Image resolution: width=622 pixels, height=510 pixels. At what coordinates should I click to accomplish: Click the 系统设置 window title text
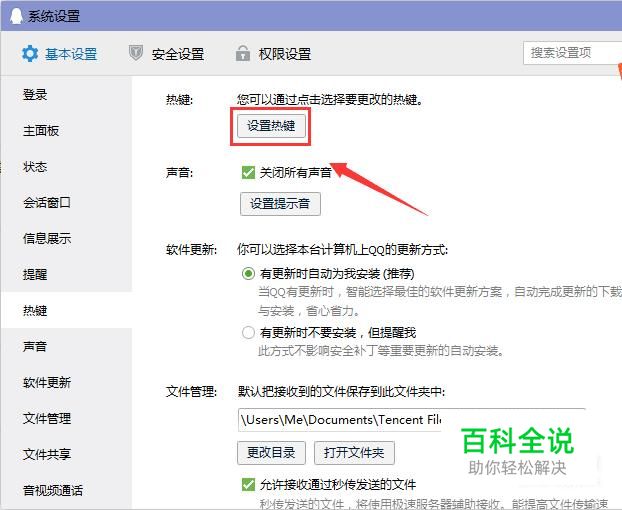[x=54, y=16]
